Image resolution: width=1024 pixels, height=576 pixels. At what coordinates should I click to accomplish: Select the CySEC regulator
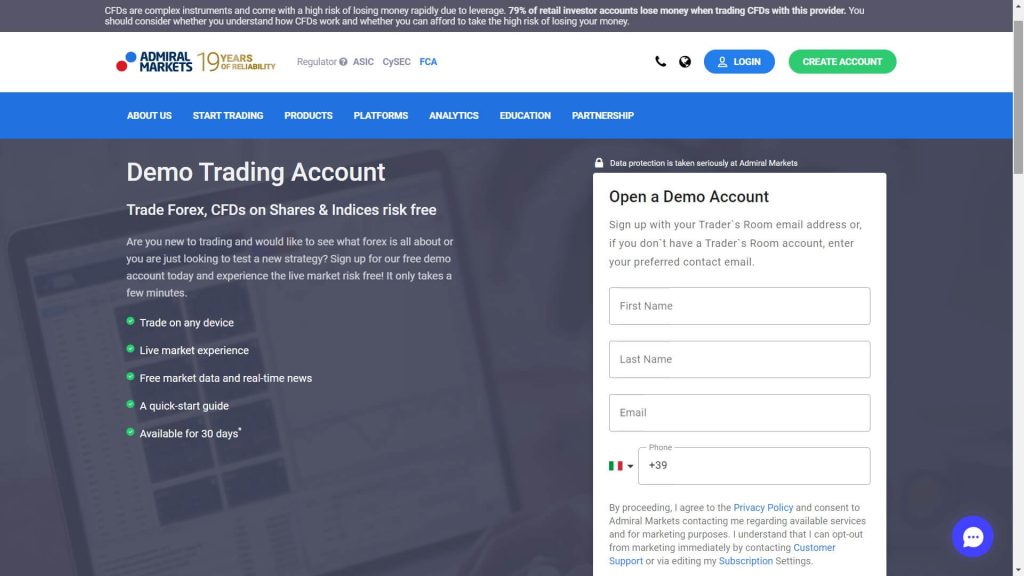[x=396, y=62]
